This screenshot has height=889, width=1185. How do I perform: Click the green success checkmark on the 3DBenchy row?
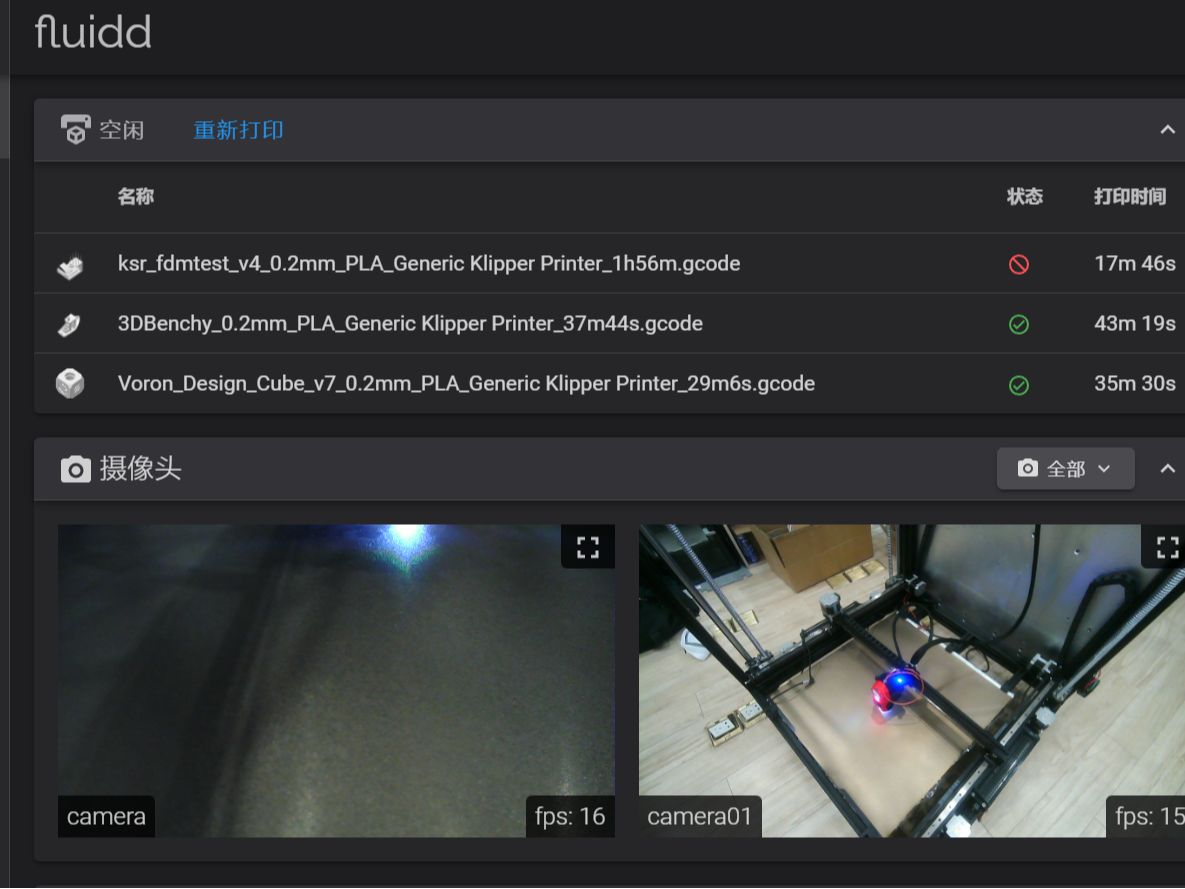tap(1018, 323)
